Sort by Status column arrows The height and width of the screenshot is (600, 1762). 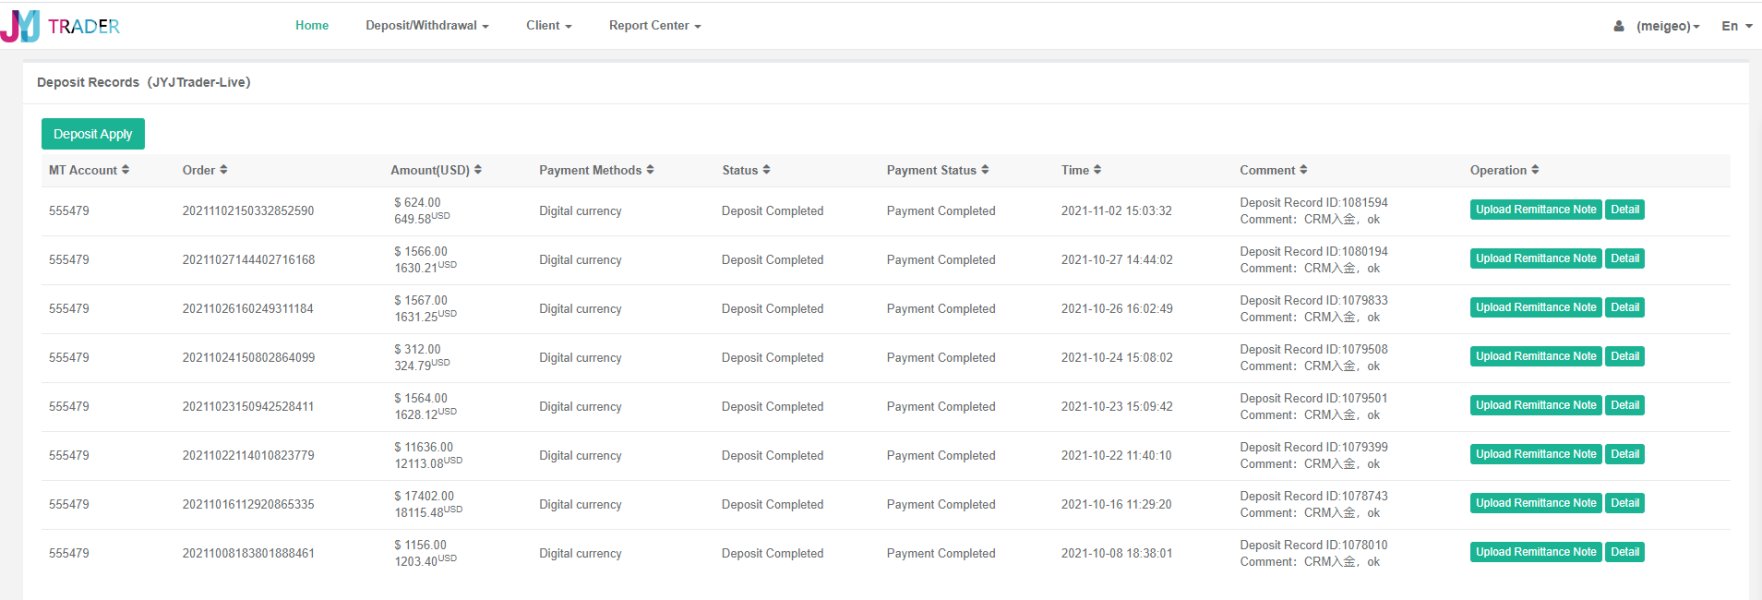(x=766, y=170)
